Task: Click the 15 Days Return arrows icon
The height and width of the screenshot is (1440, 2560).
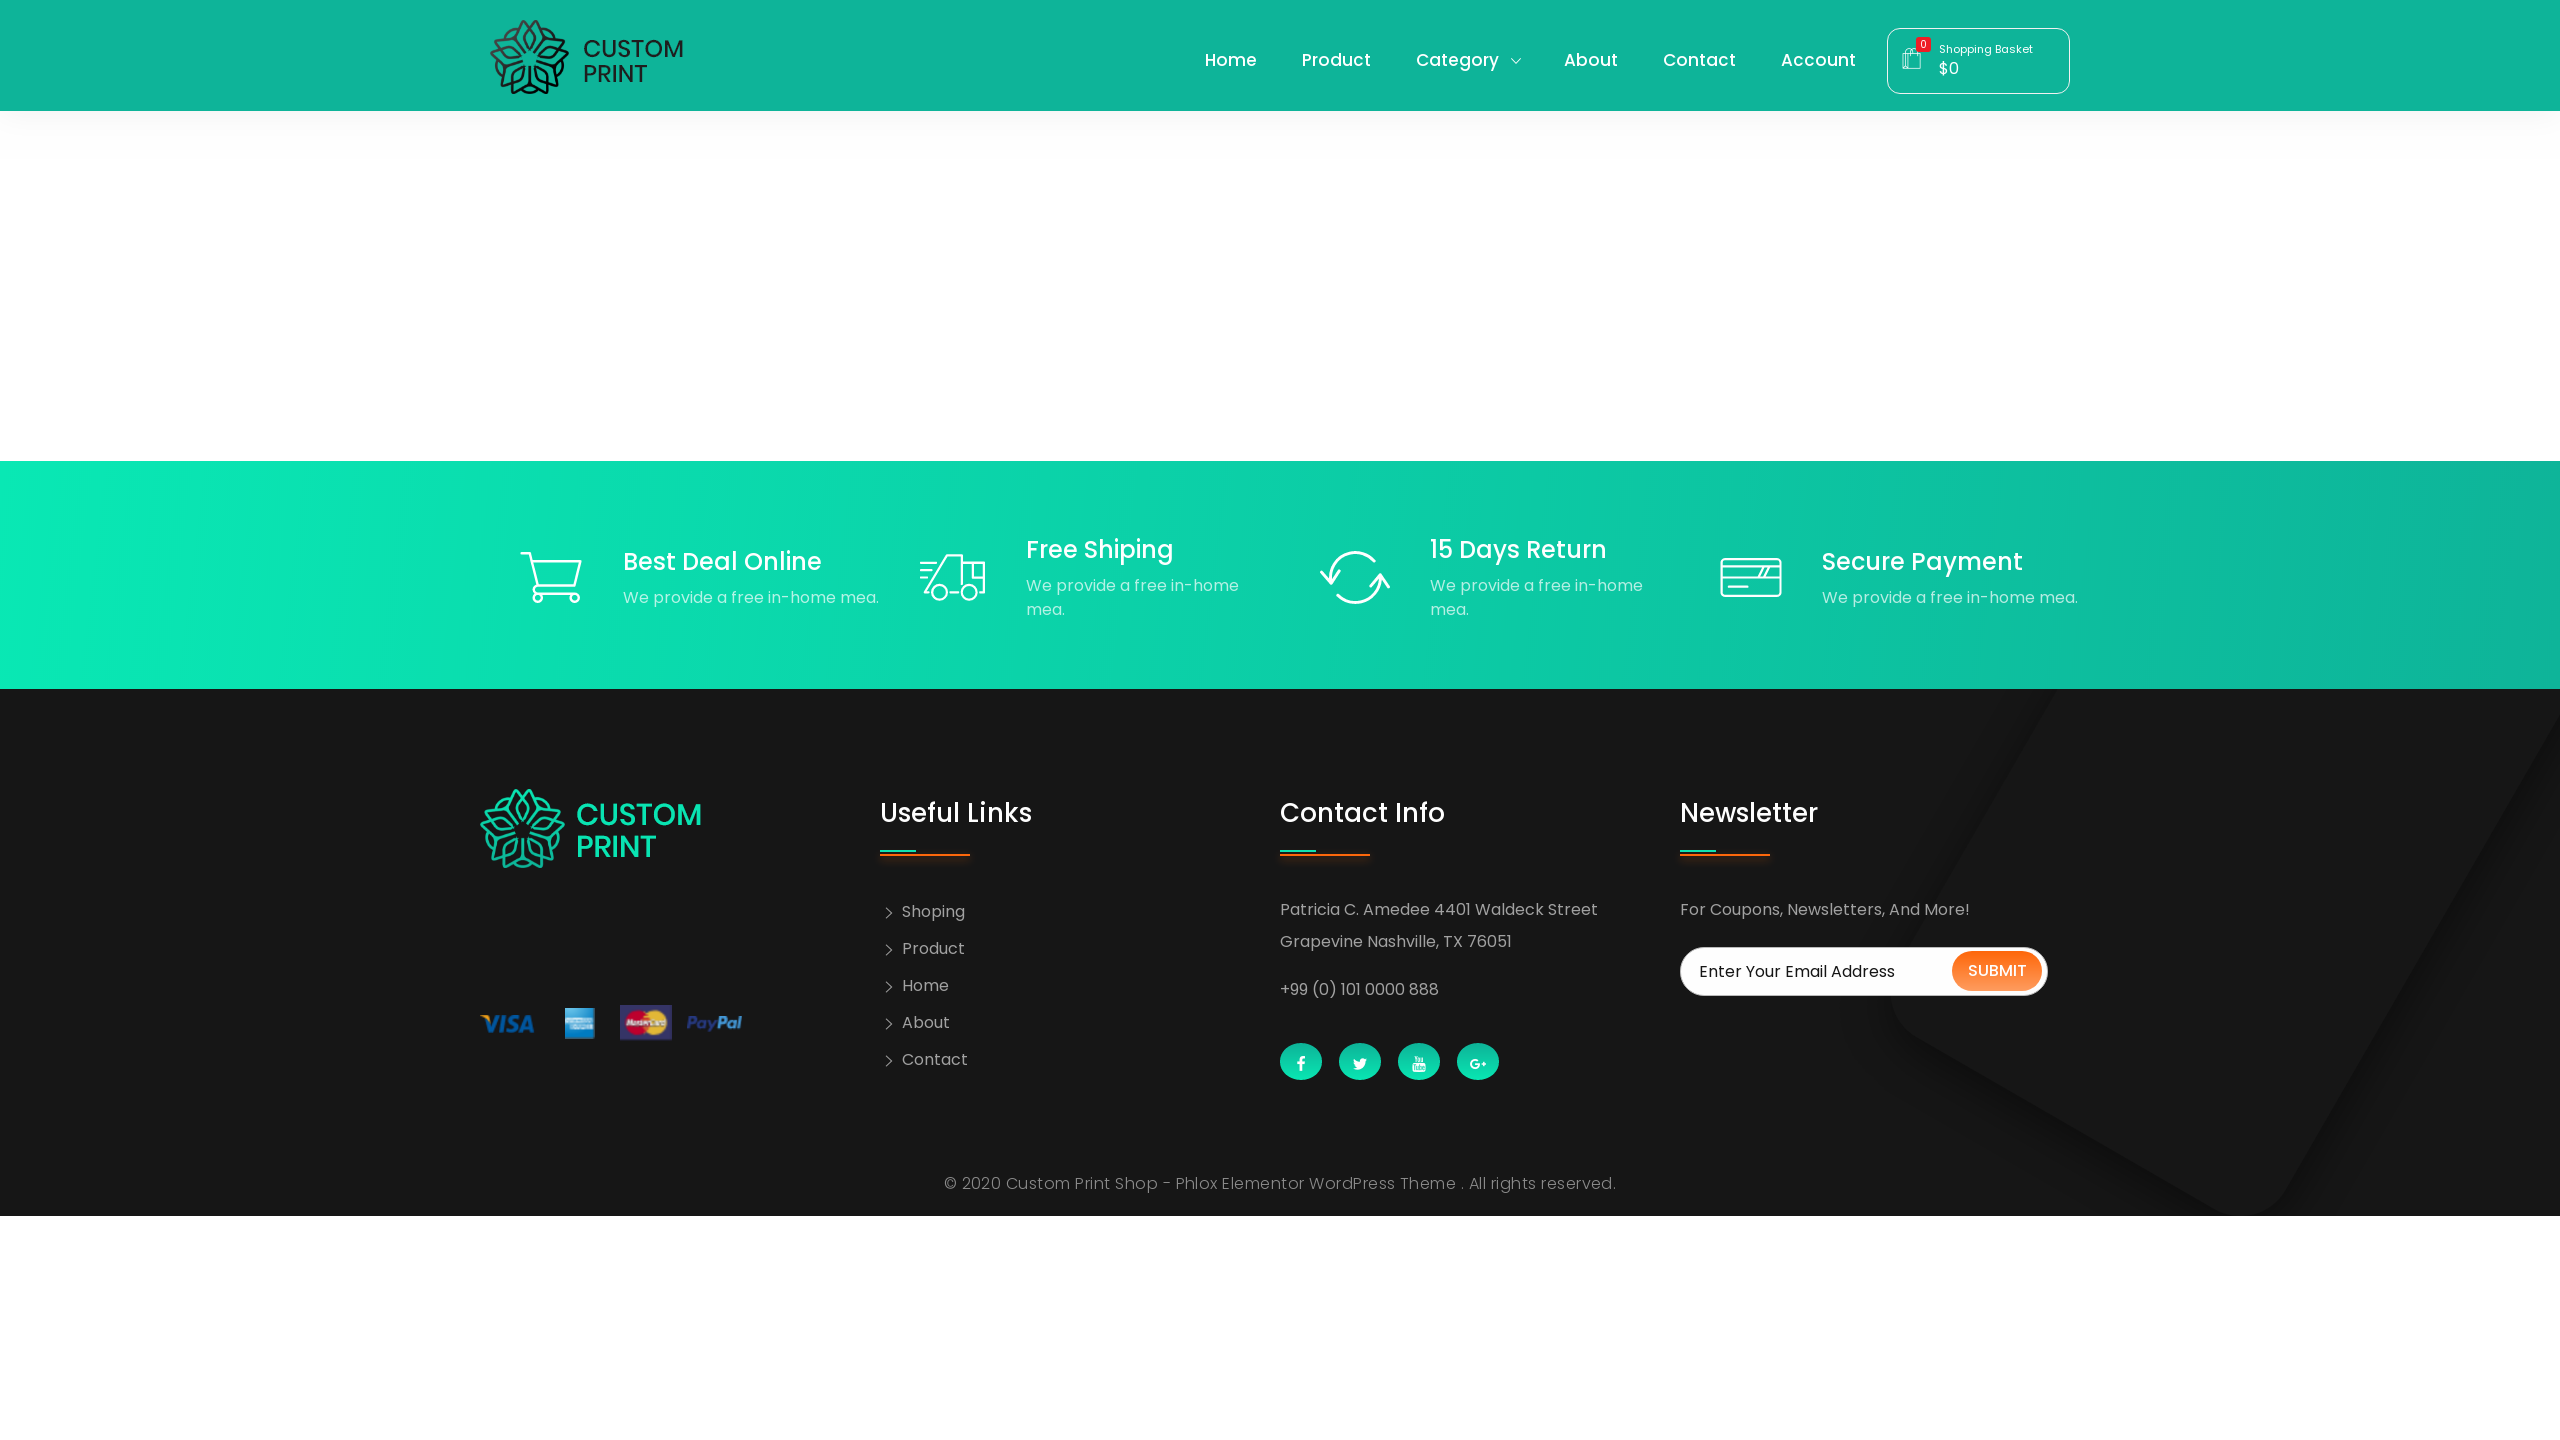Action: coord(1355,577)
